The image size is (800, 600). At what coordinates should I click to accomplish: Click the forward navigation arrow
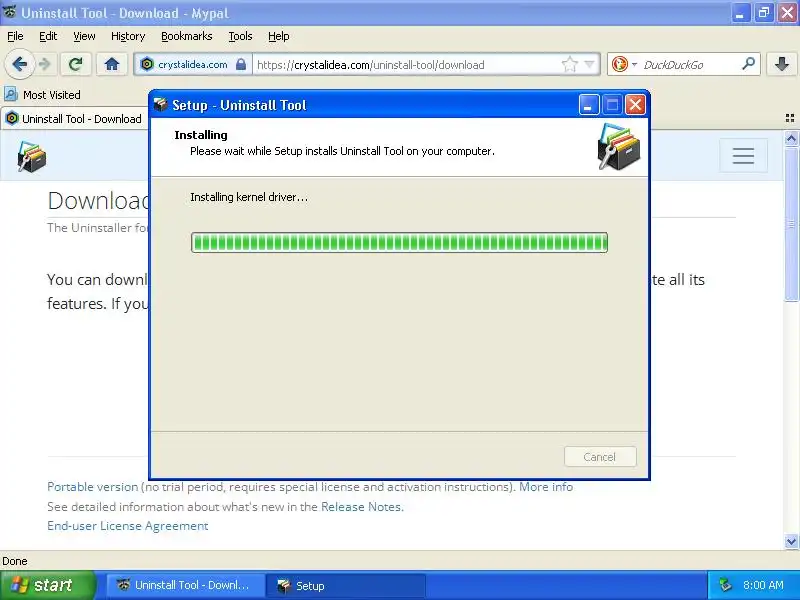tap(45, 64)
